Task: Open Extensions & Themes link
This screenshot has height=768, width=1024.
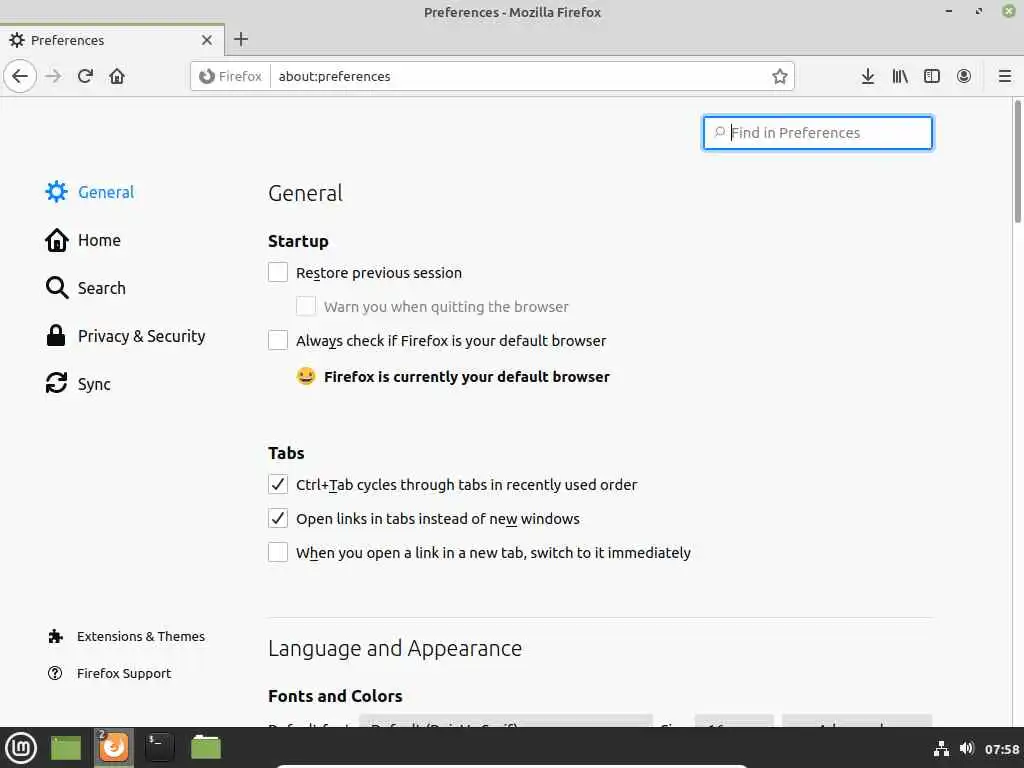Action: [141, 636]
